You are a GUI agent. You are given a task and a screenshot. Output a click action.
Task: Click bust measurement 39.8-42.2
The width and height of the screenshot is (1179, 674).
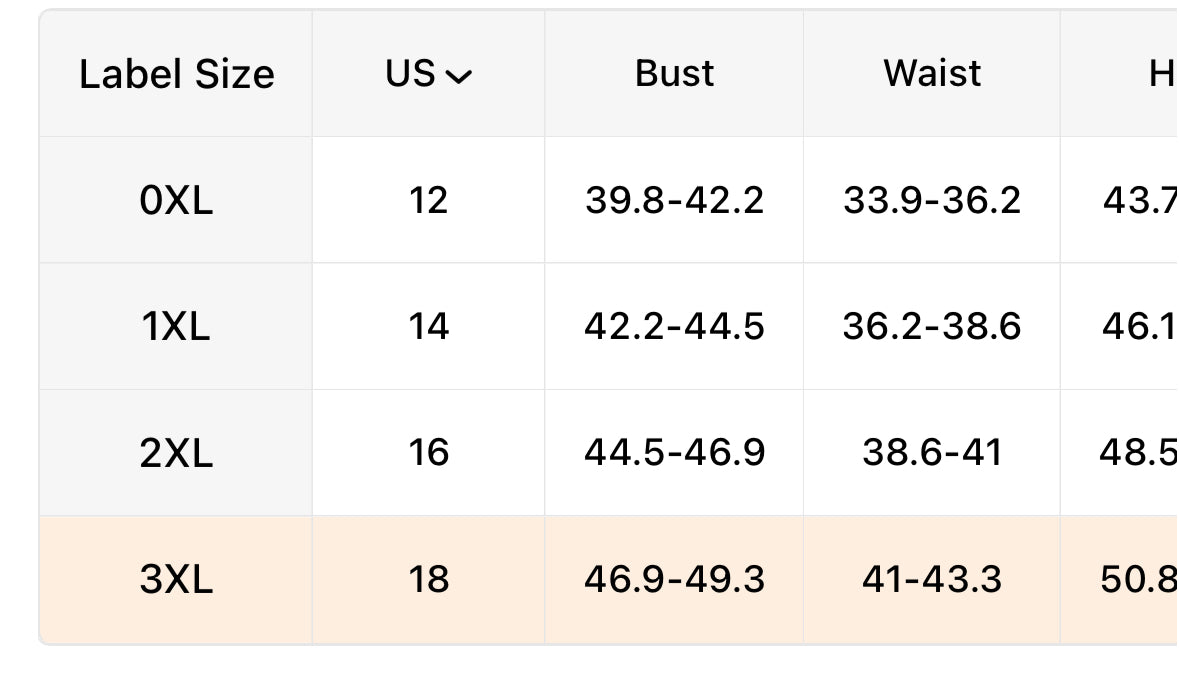(x=674, y=201)
